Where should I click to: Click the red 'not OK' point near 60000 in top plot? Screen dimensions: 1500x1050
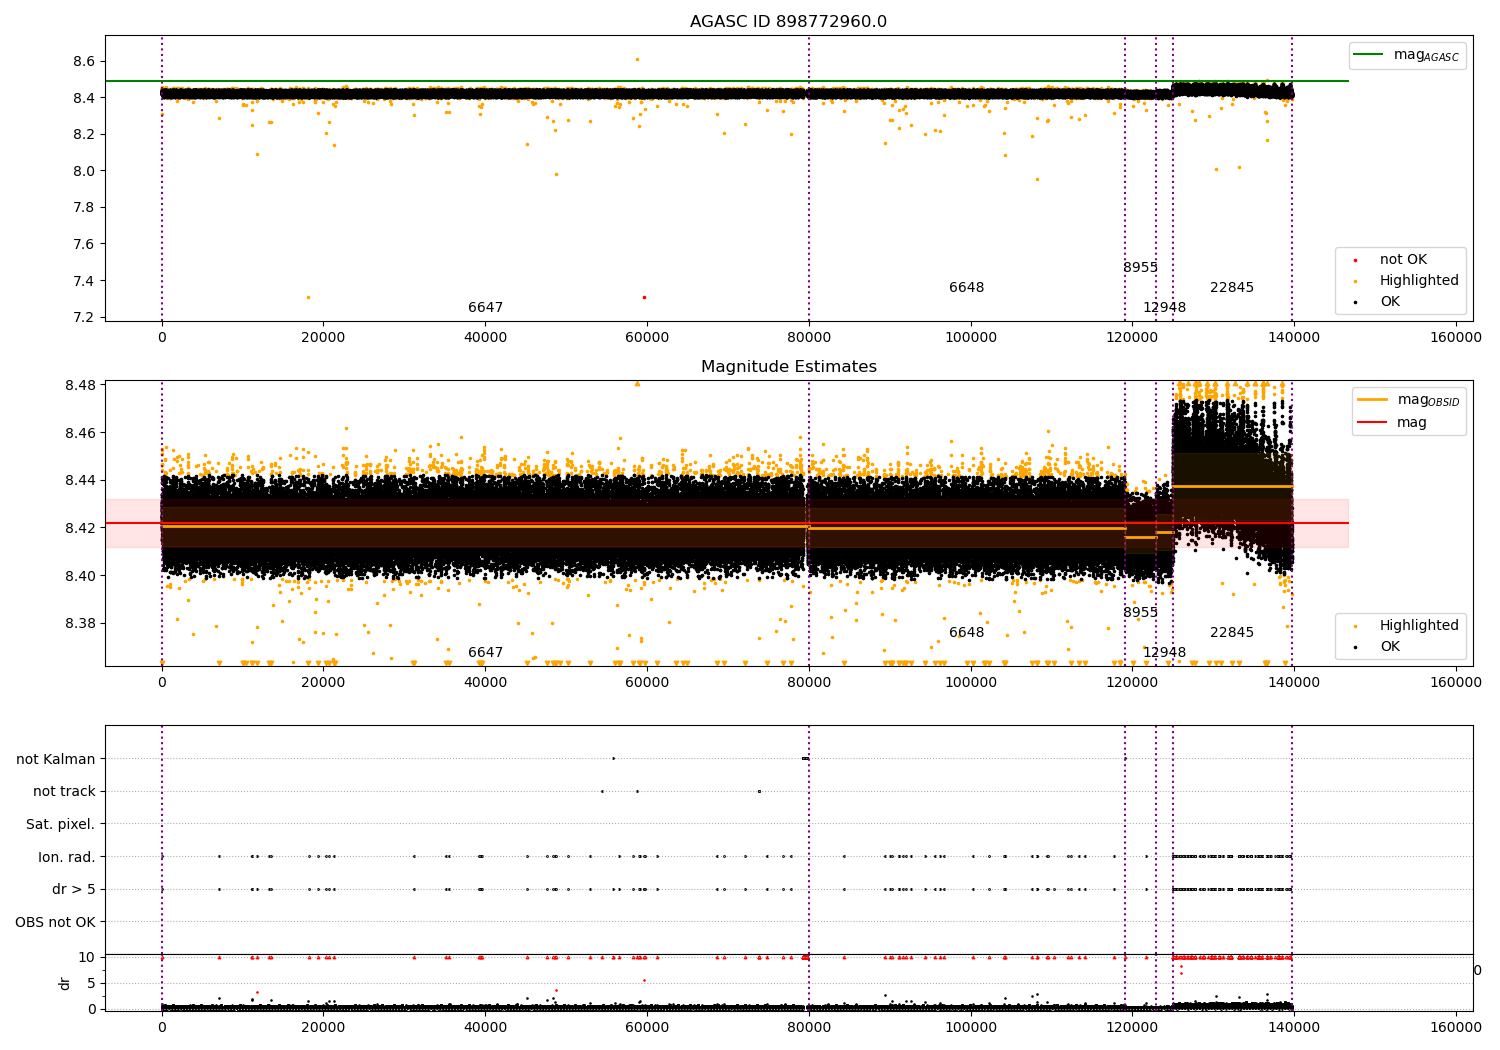tap(644, 297)
